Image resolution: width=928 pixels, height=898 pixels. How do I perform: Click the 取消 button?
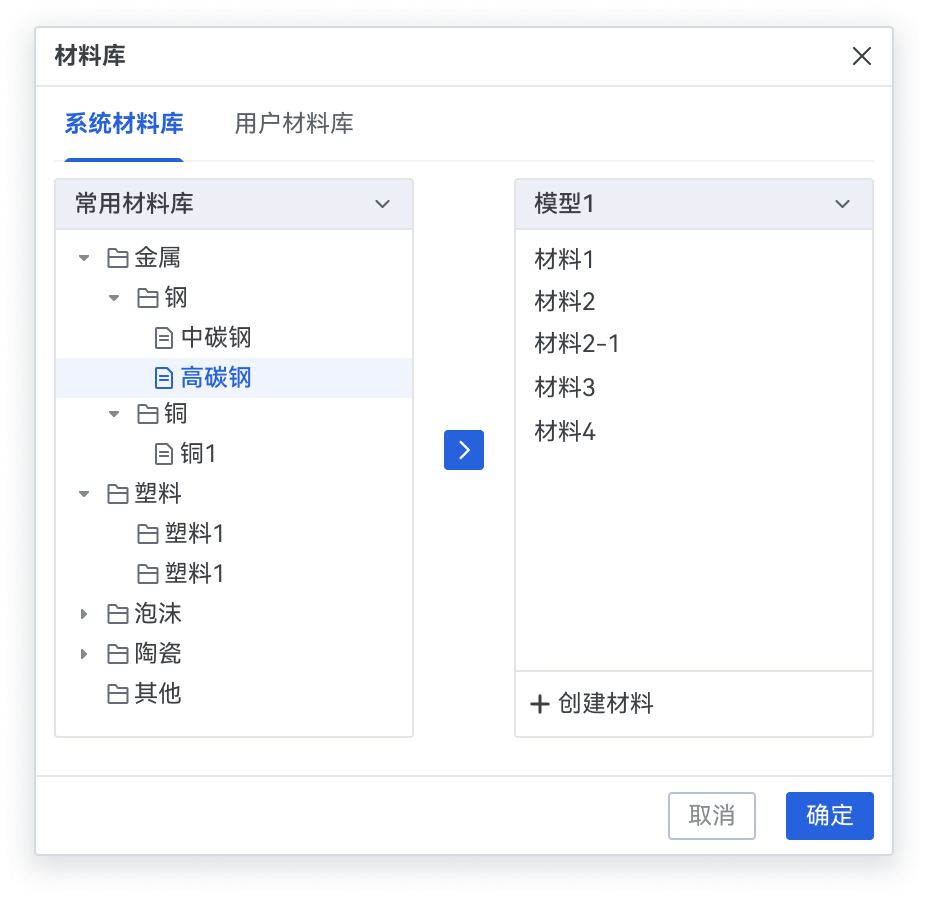(x=712, y=816)
